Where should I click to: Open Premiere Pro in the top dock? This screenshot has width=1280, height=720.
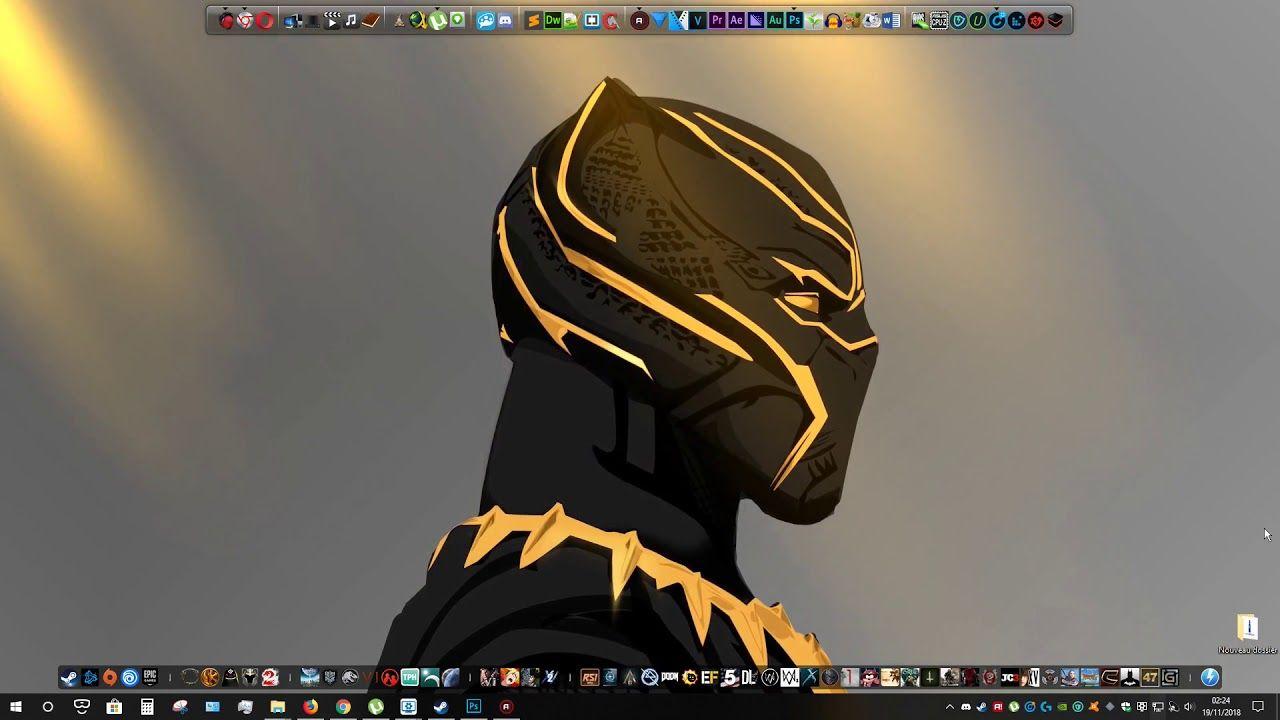717,20
